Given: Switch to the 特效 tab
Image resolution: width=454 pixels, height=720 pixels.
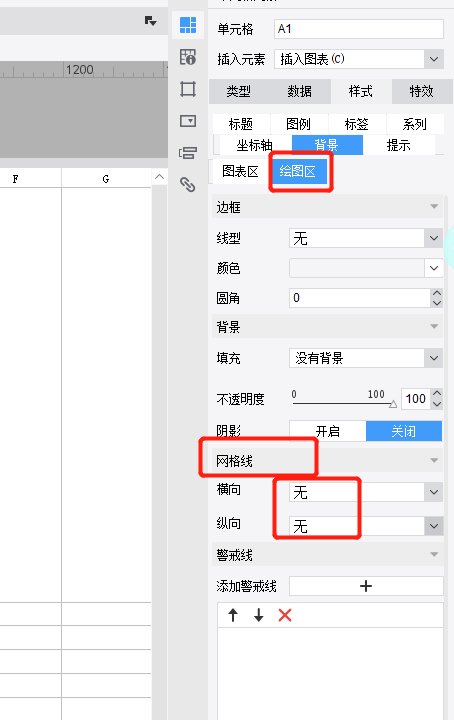Looking at the screenshot, I should click(421, 91).
